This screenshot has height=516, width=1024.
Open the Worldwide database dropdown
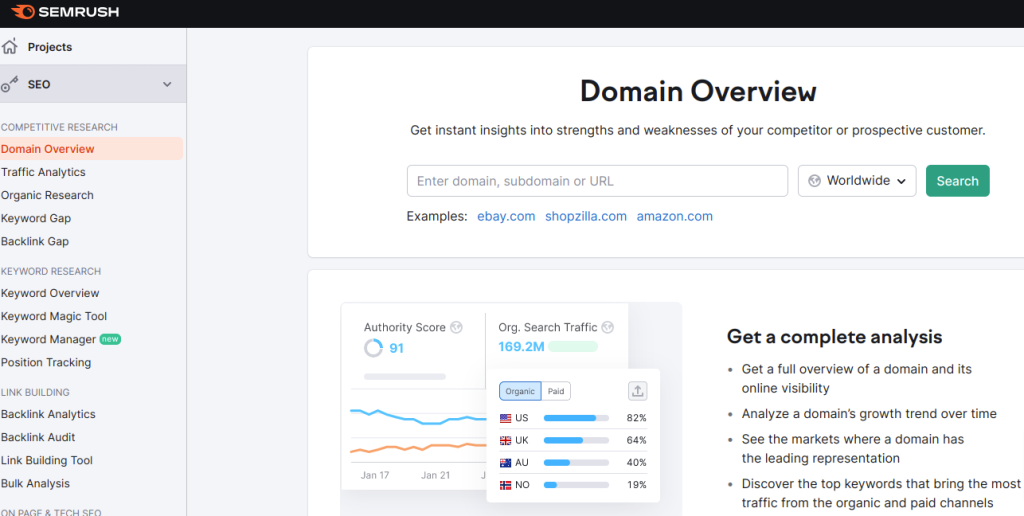pyautogui.click(x=857, y=181)
